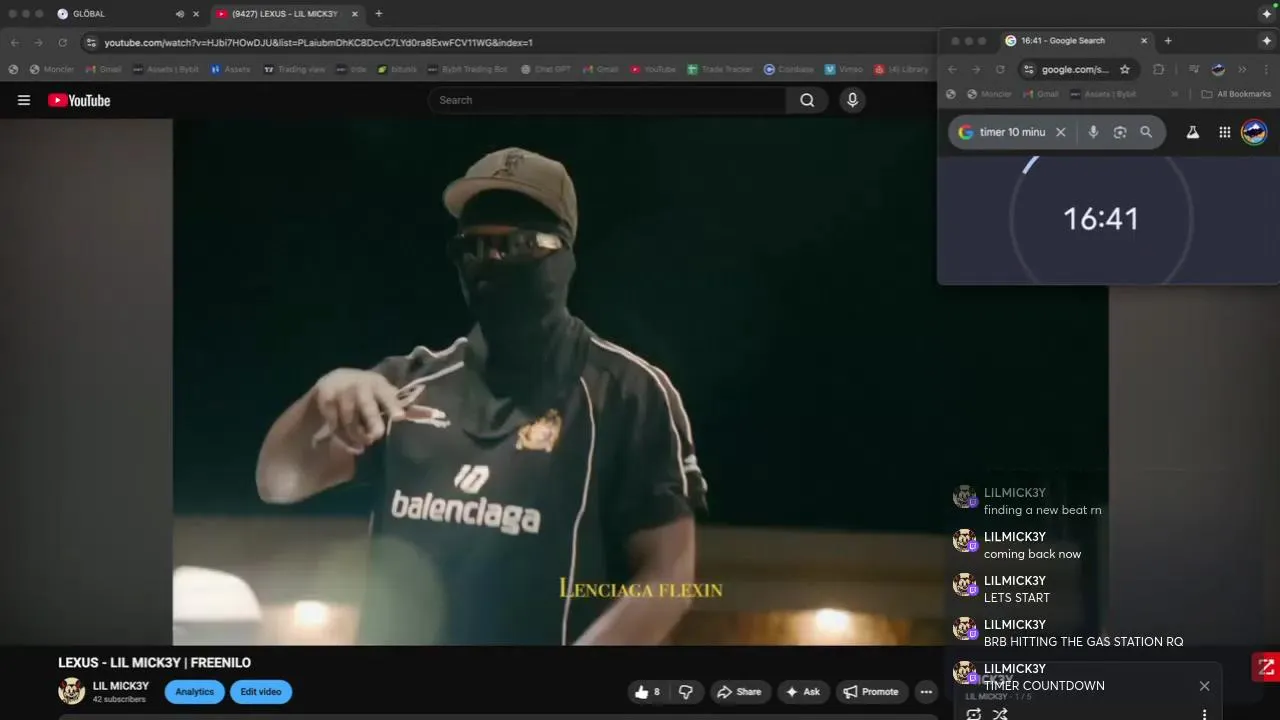This screenshot has width=1280, height=720.
Task: Share the video
Action: [740, 692]
